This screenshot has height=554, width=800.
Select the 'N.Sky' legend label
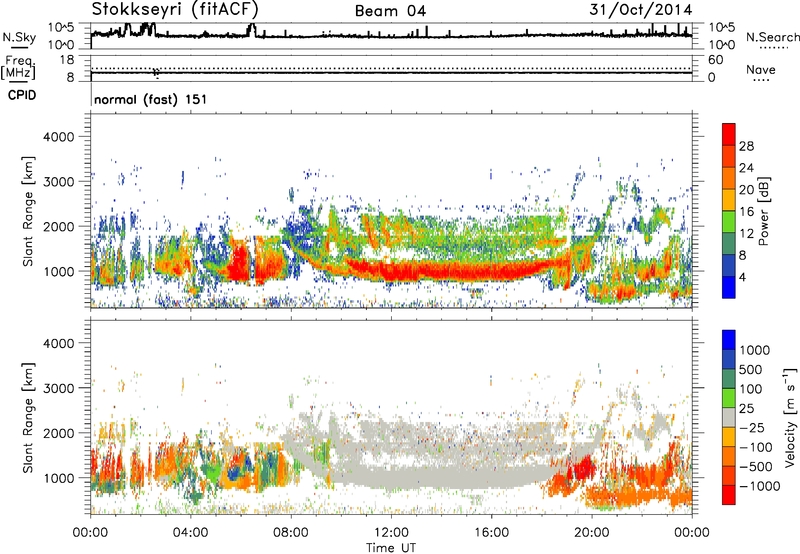pyautogui.click(x=19, y=37)
